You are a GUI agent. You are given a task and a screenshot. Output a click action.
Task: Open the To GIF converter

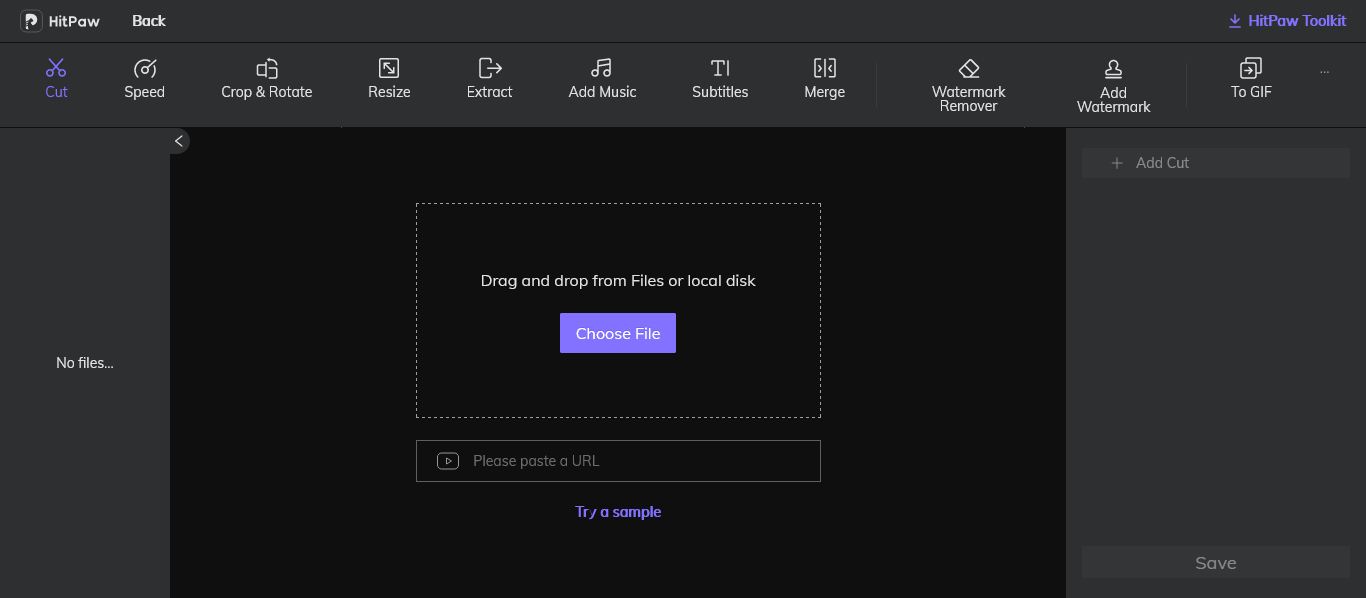click(x=1251, y=79)
